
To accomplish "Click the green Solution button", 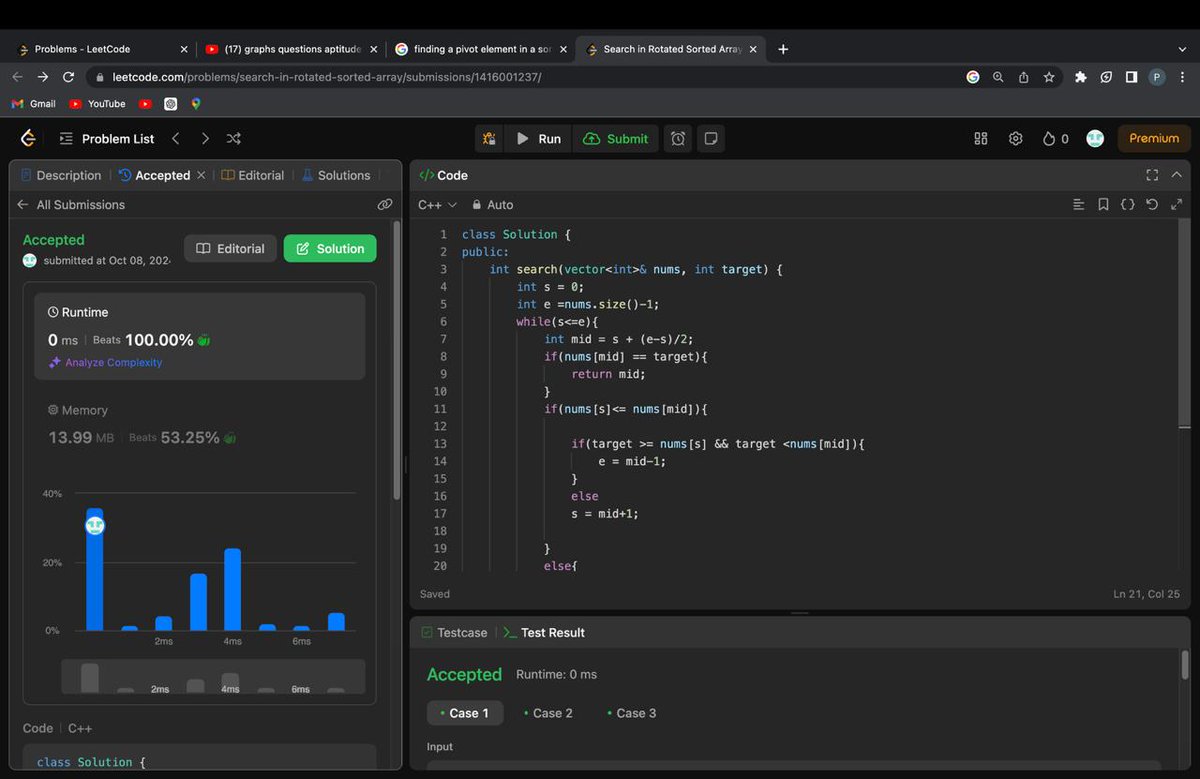I will click(330, 248).
